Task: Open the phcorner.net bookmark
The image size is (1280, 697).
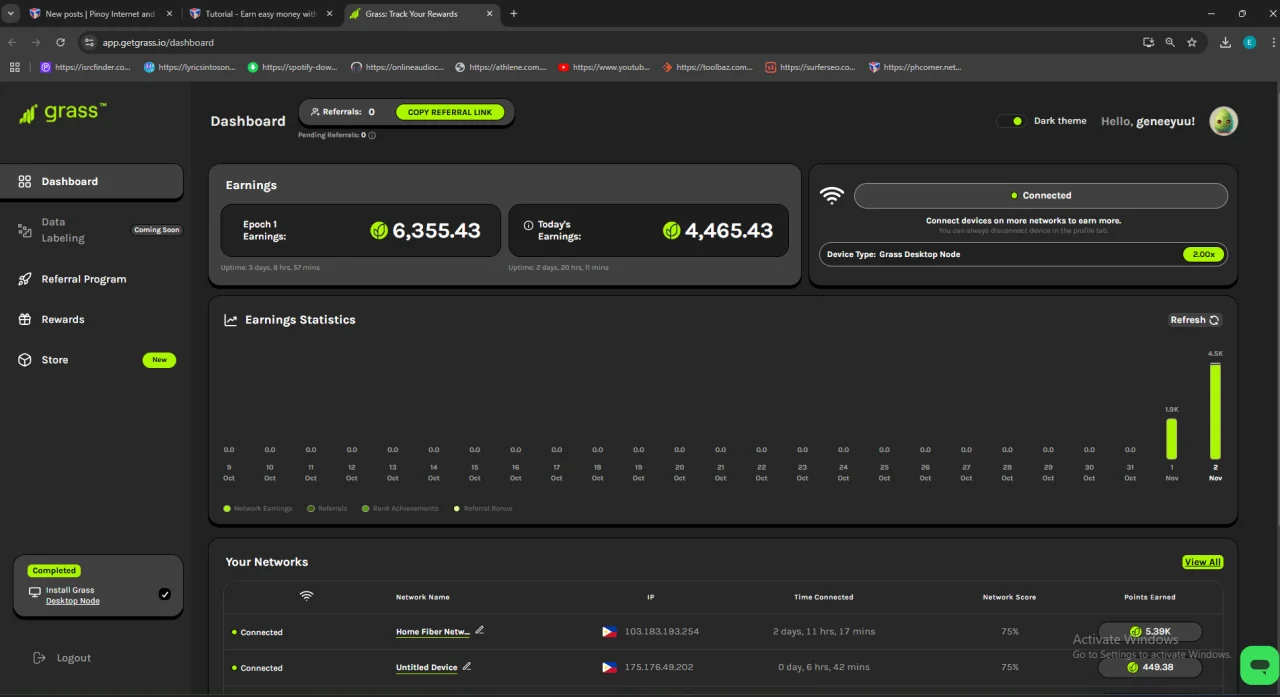Action: point(915,67)
